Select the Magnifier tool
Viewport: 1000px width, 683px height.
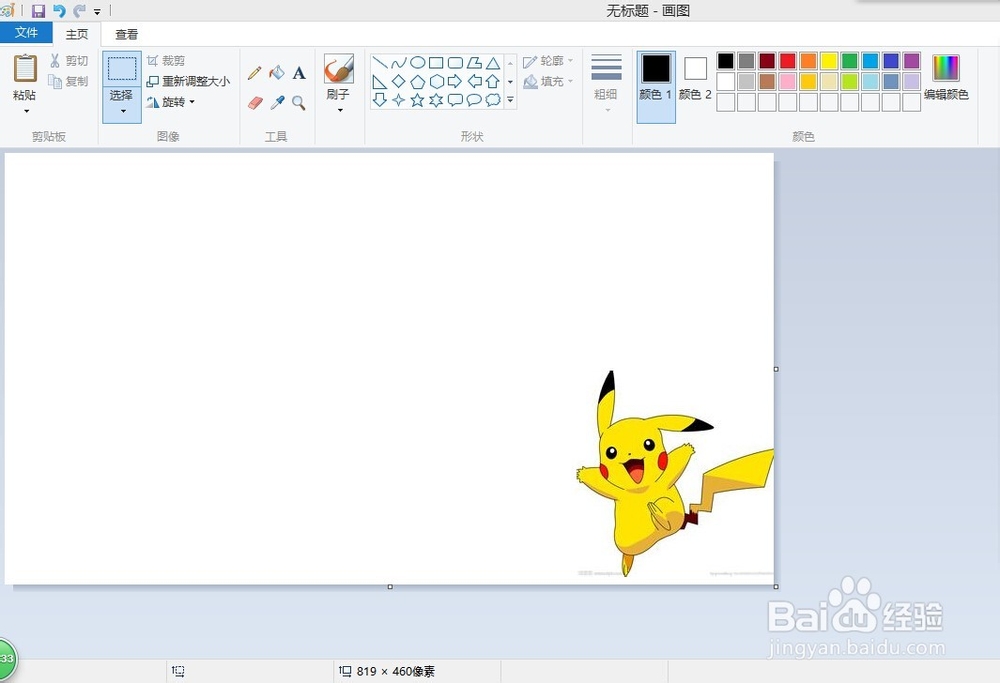pos(298,103)
